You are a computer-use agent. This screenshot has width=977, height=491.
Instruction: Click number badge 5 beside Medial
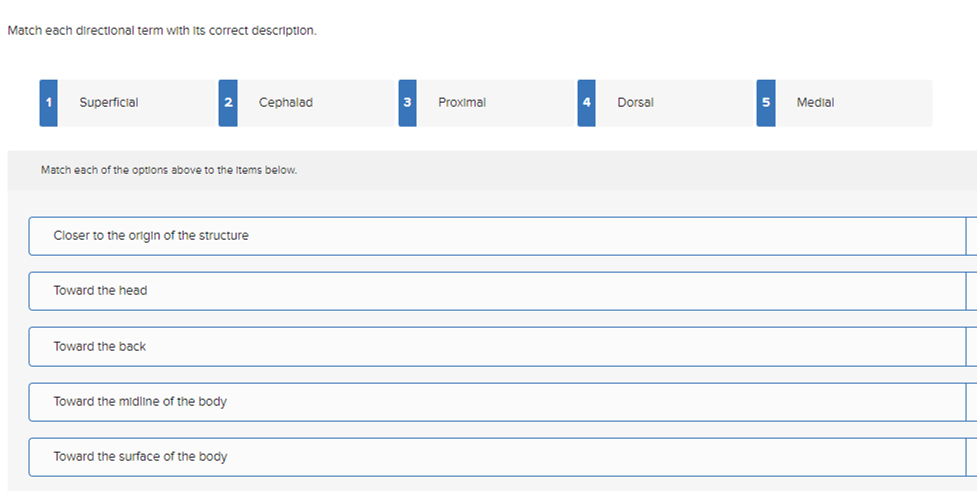(x=766, y=103)
